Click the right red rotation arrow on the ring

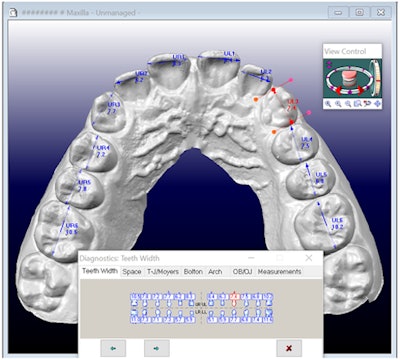coord(360,90)
